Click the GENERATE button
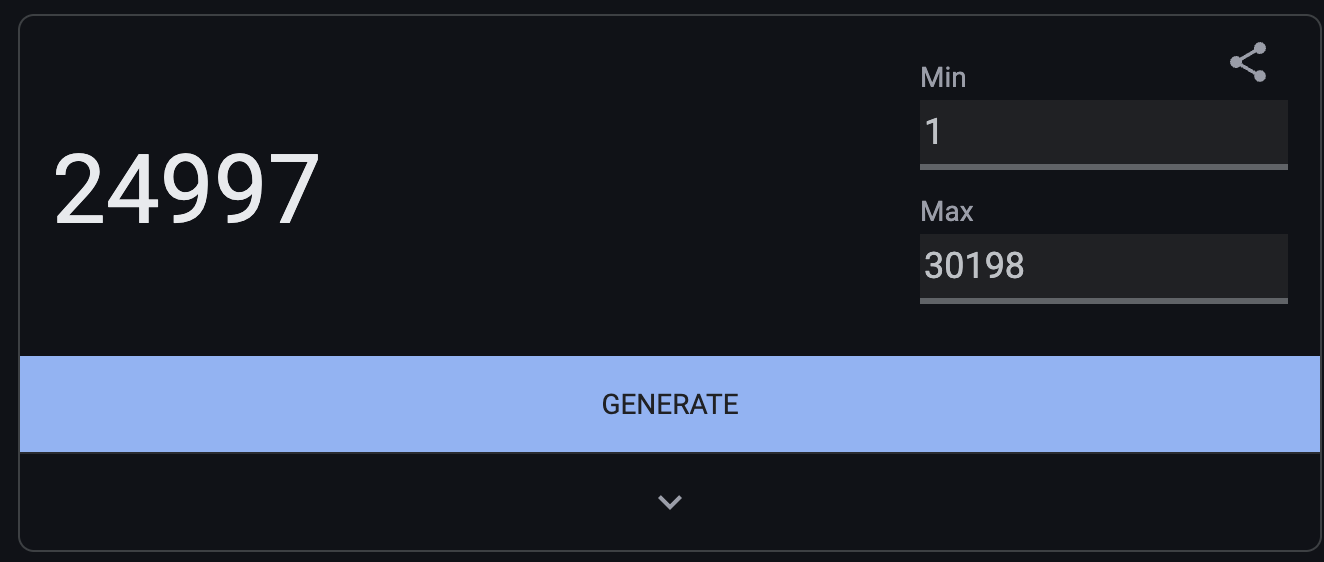This screenshot has width=1324, height=562. pos(670,404)
